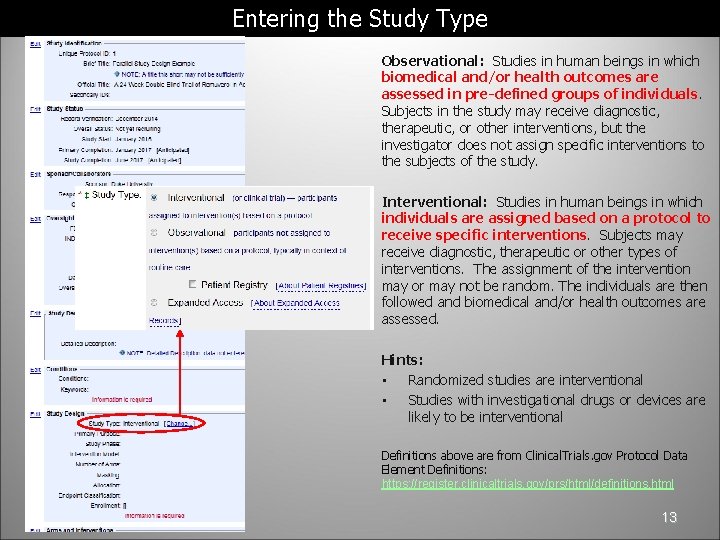Open the About Expanded Access Records link

click(x=296, y=303)
